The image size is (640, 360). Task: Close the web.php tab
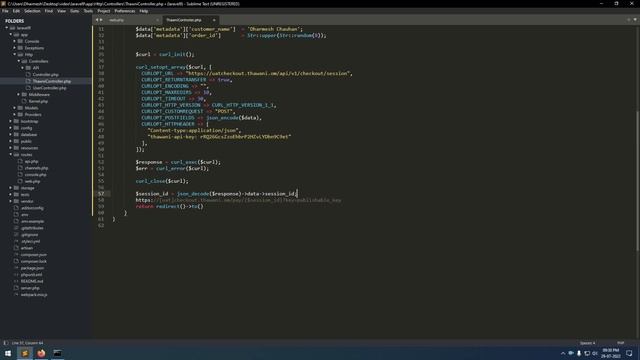point(157,20)
